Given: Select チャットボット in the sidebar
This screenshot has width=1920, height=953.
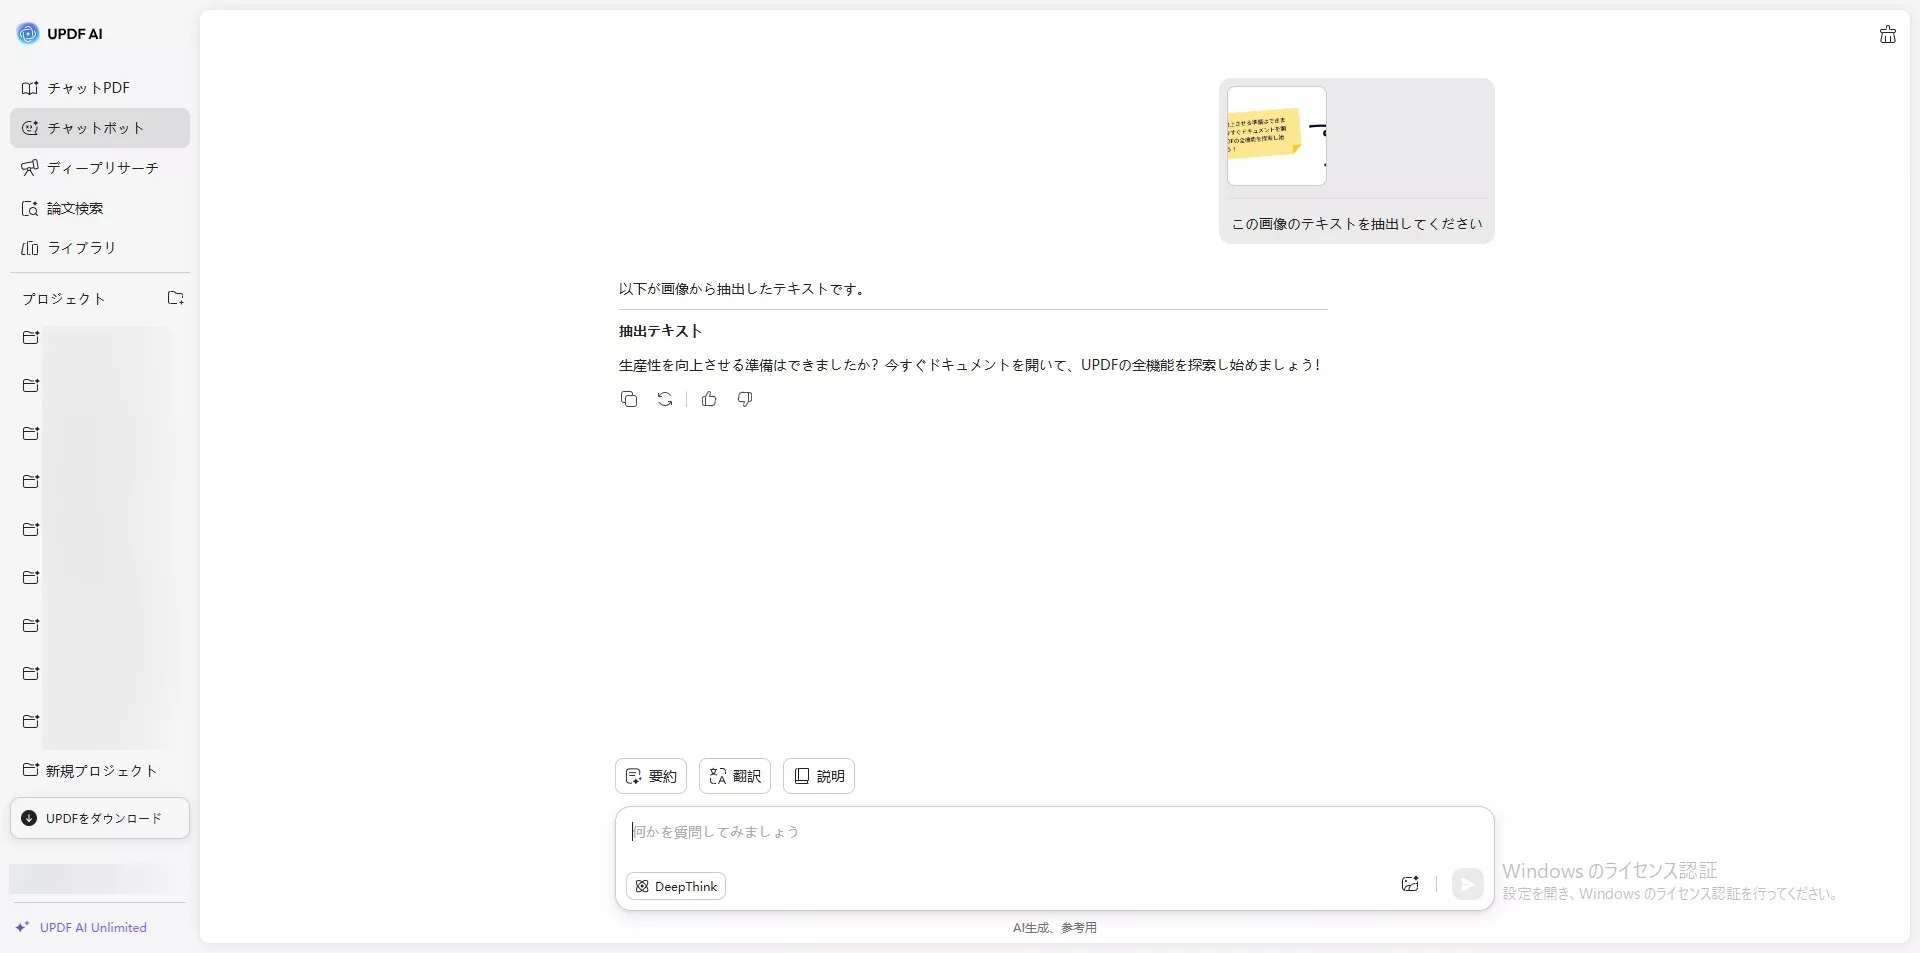Looking at the screenshot, I should (100, 128).
